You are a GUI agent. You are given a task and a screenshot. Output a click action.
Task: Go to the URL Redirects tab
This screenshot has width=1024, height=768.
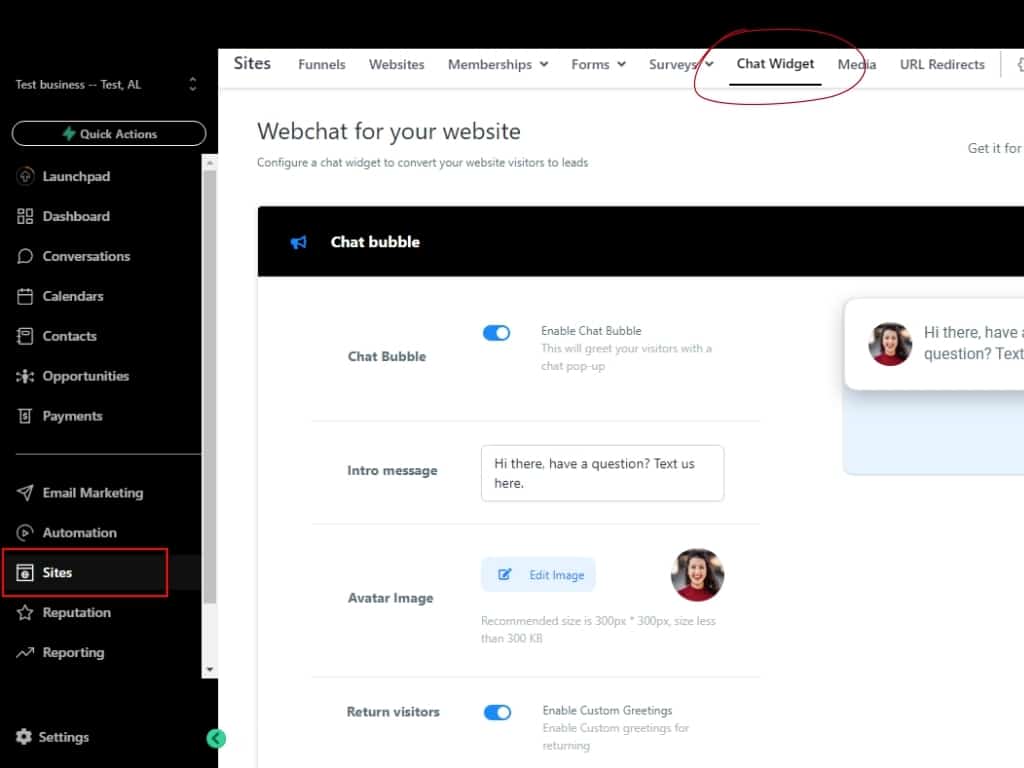[x=942, y=64]
